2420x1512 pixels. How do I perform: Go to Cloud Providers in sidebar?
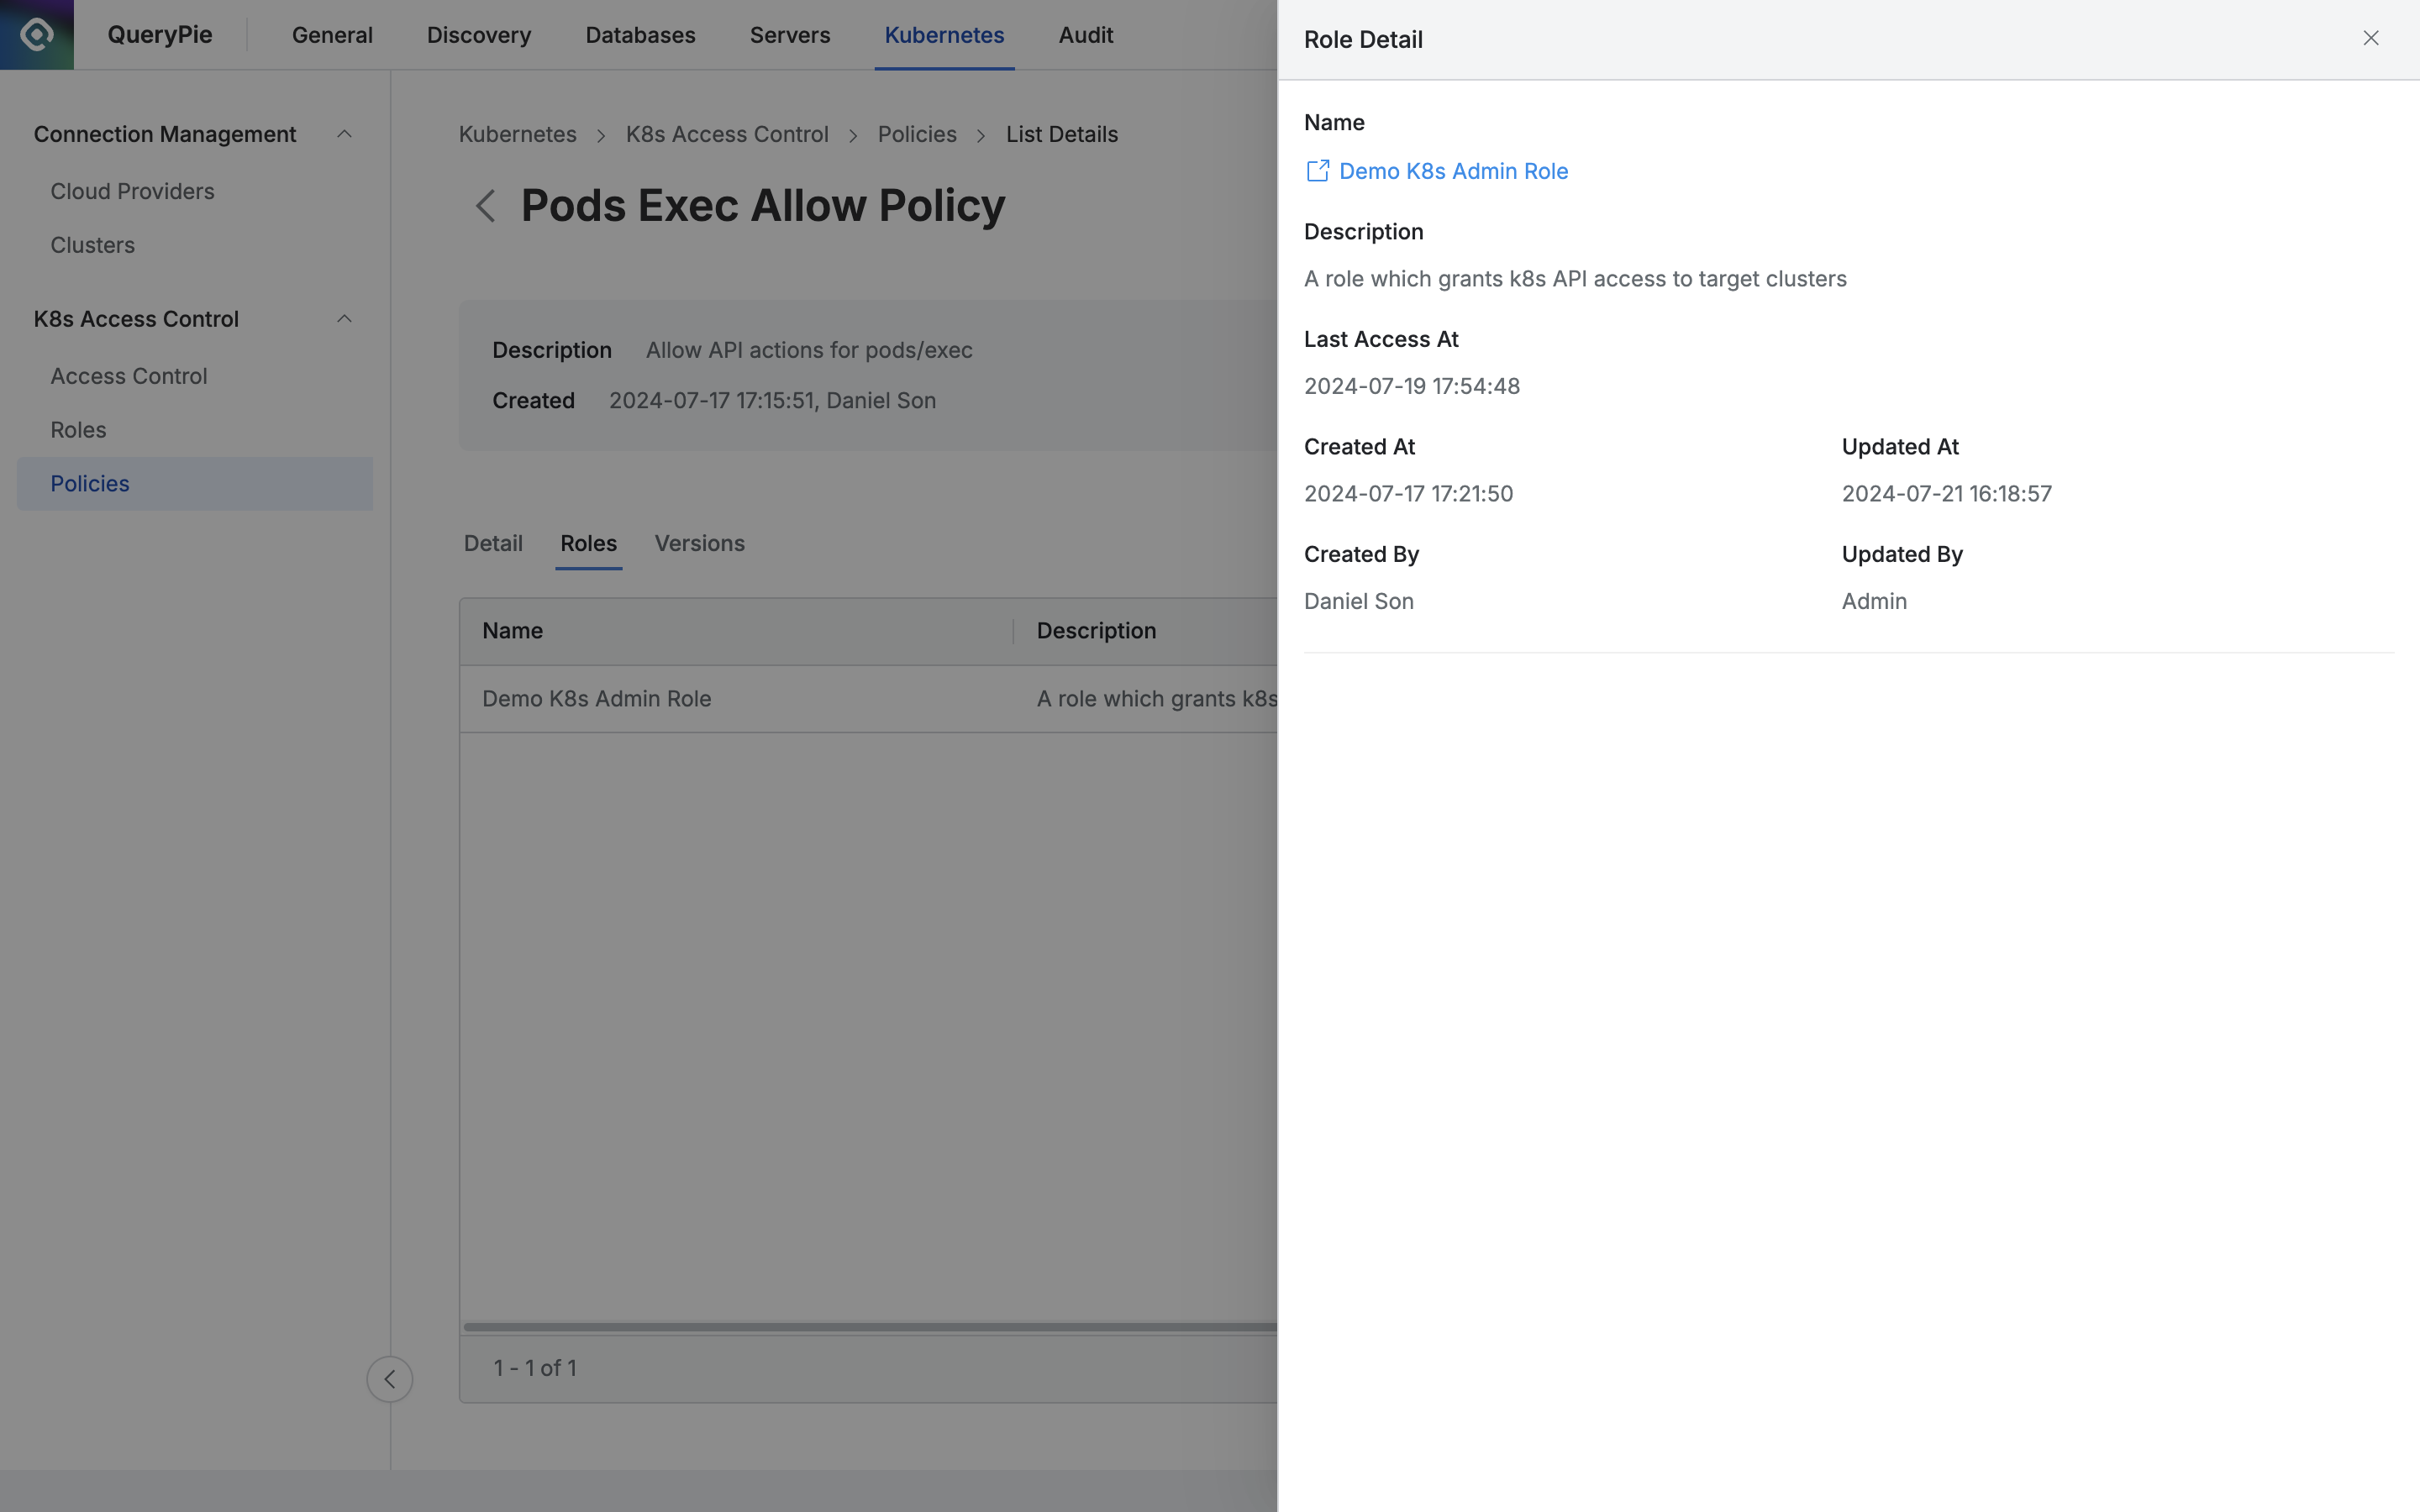[x=132, y=191]
